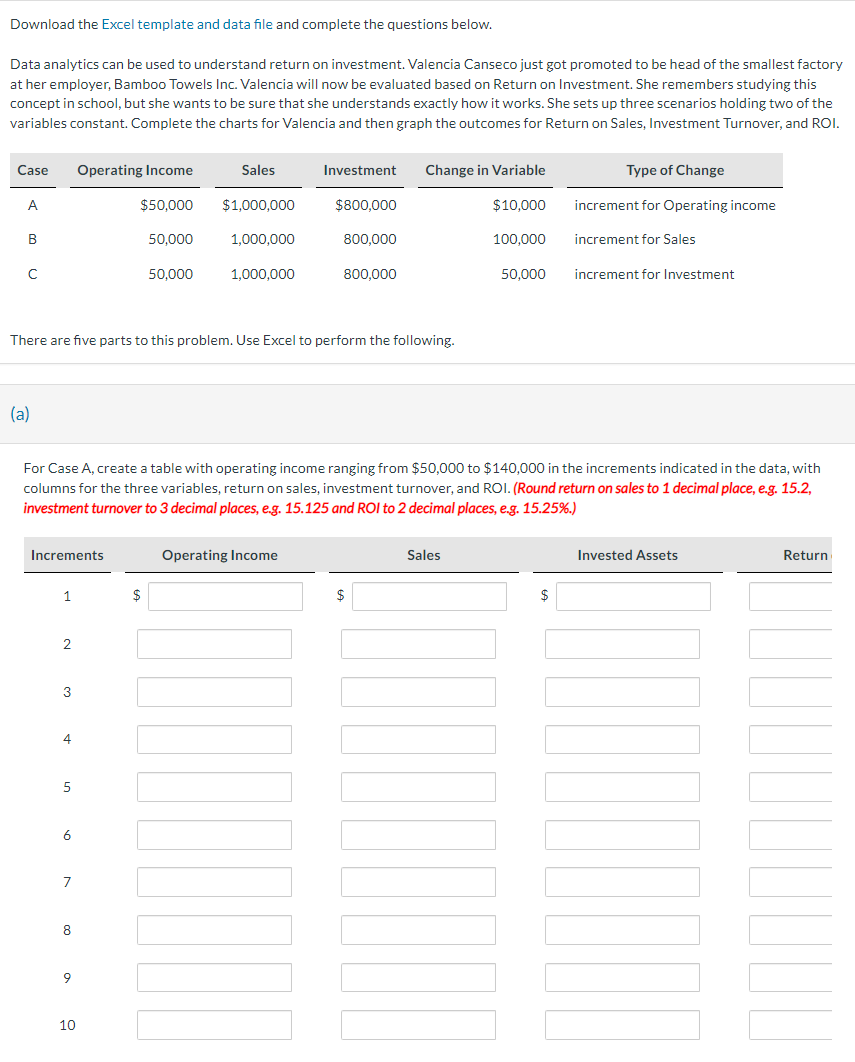Select the Sales input for increment 6

418,835
